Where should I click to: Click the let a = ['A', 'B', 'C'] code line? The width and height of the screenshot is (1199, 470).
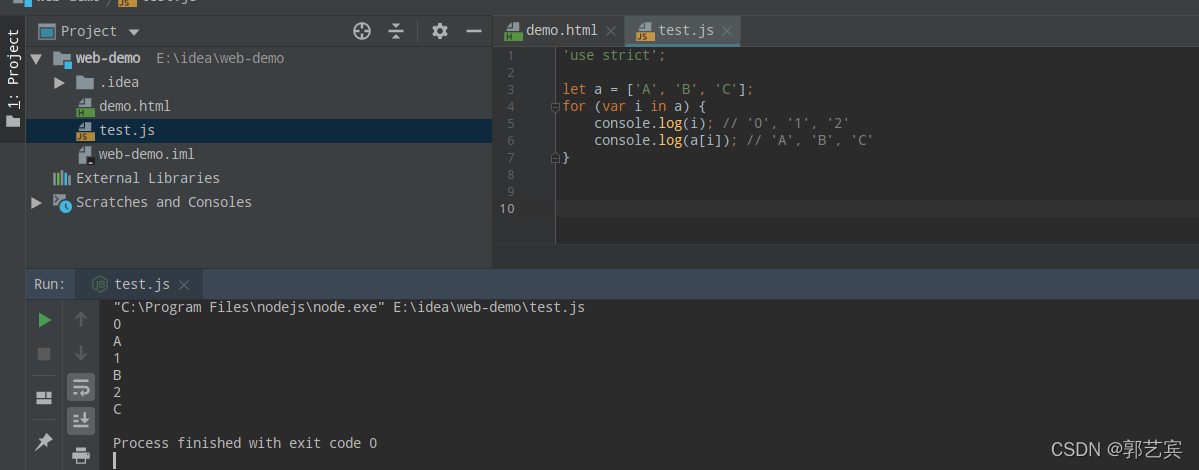tap(658, 90)
